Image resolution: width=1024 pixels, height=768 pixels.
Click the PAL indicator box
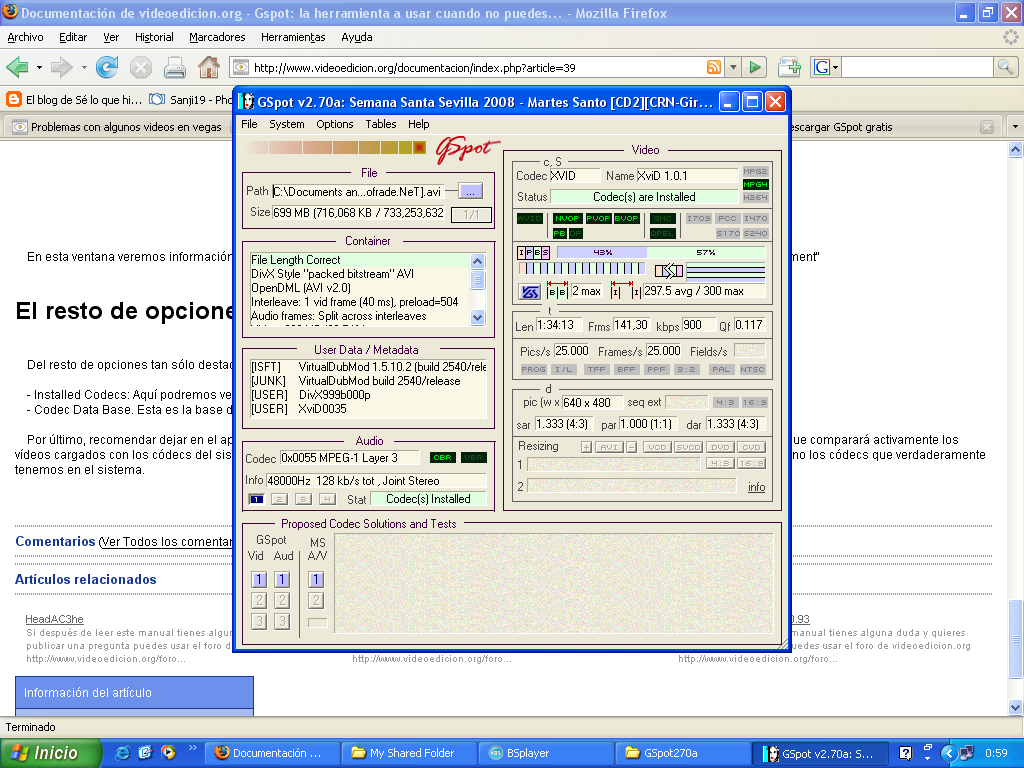click(721, 369)
